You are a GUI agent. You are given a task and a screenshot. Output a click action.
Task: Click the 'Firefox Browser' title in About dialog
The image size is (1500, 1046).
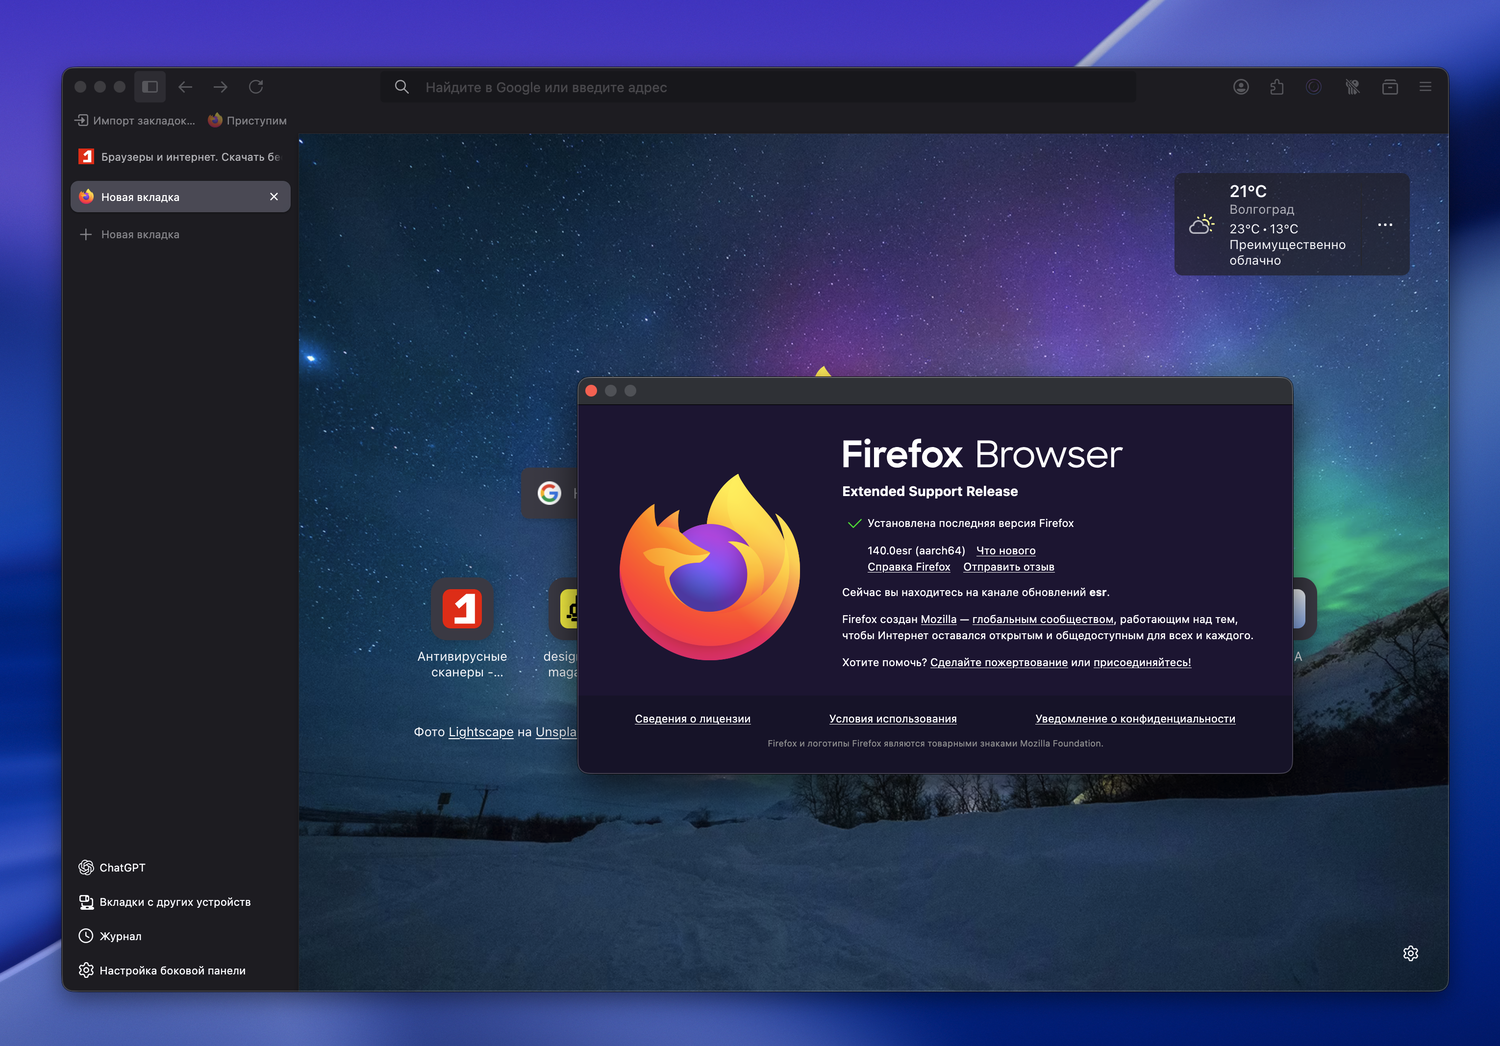(982, 454)
